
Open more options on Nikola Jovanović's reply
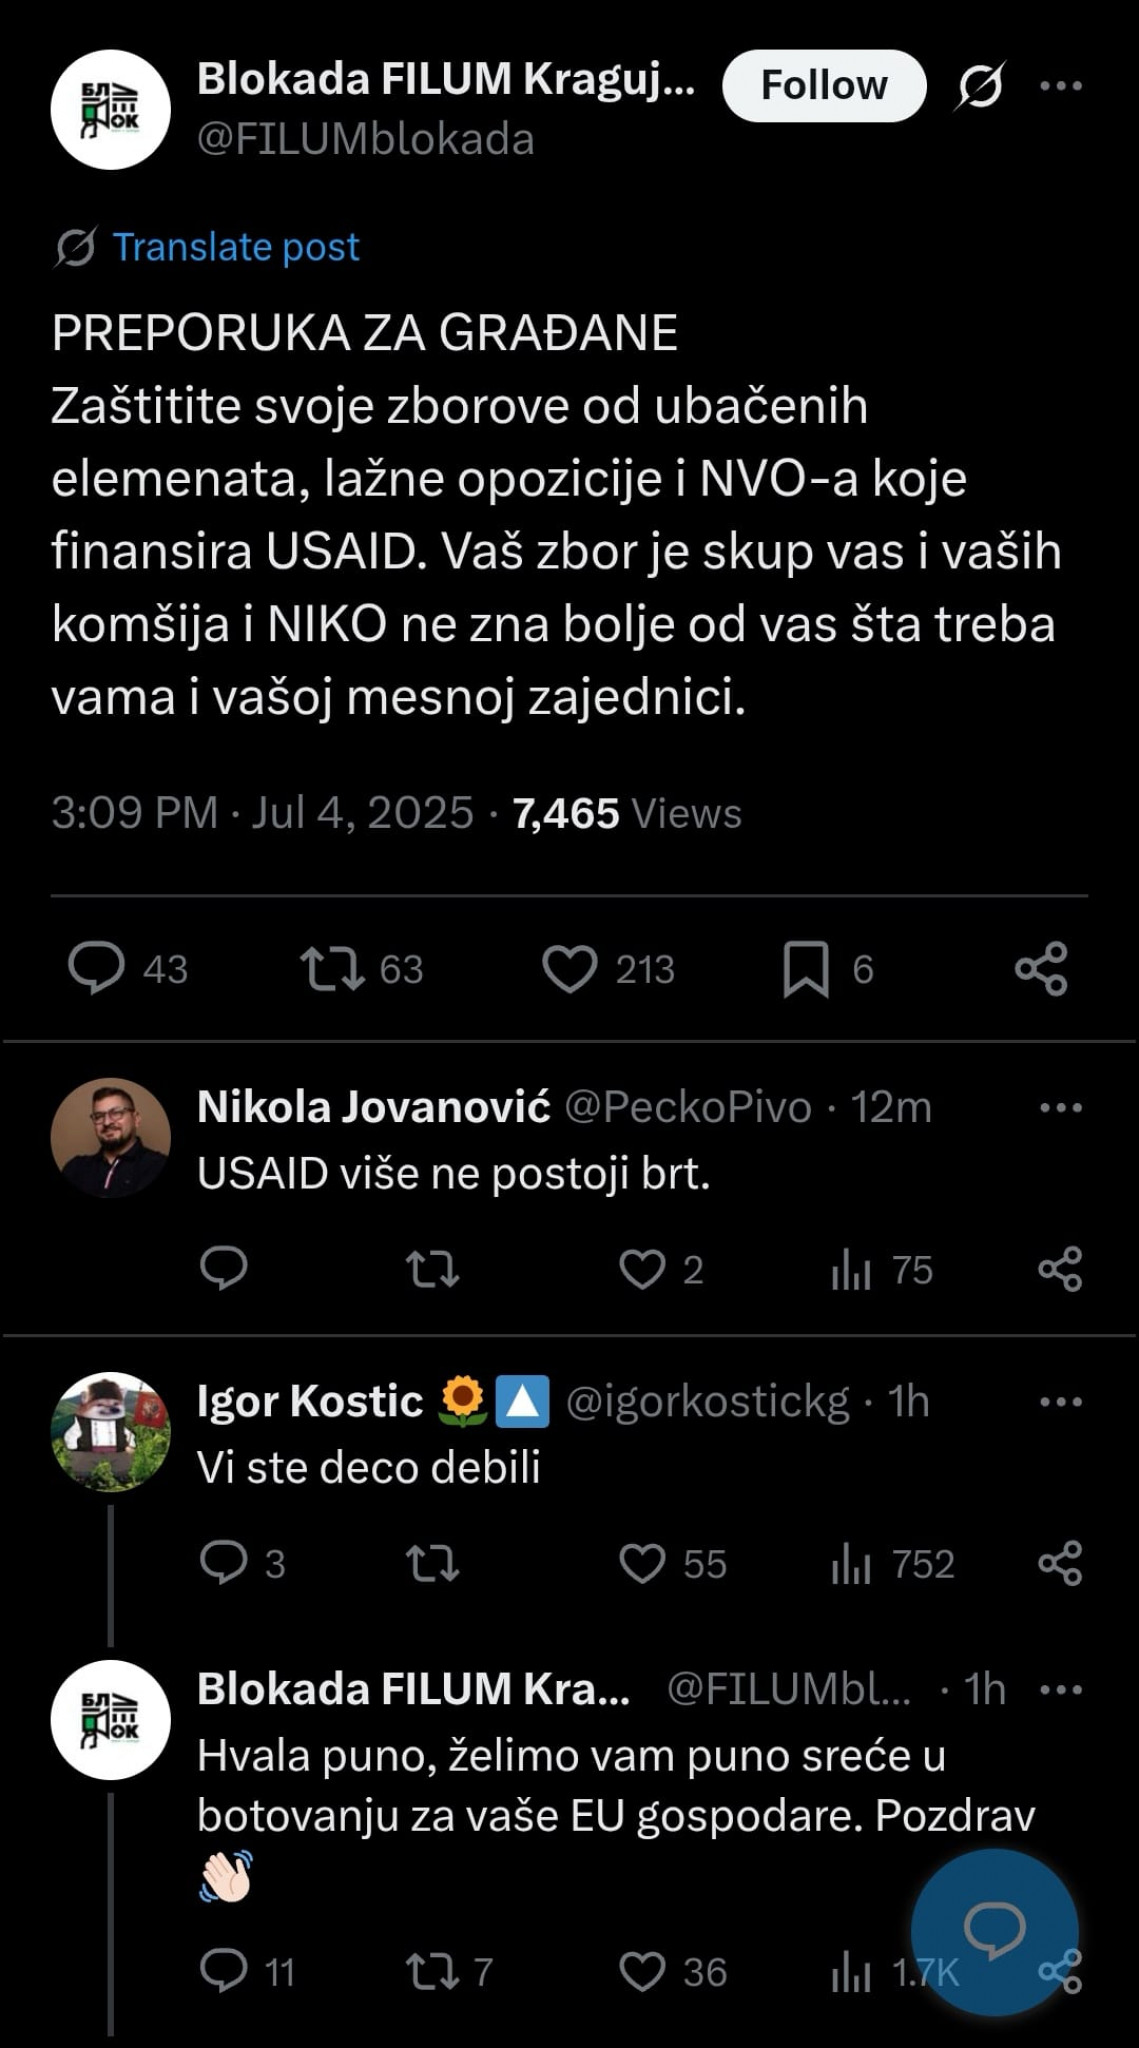coord(1061,1108)
